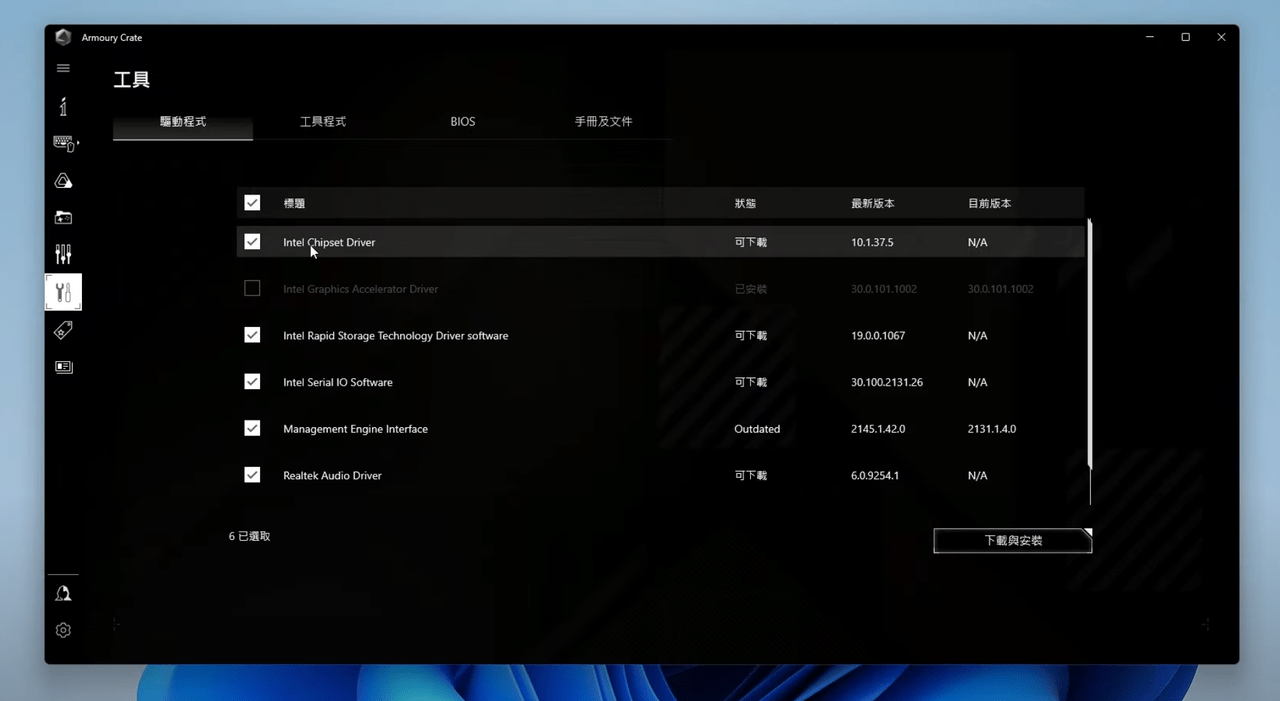Select the wrench Tools sidebar icon
Screen dimensions: 1280x701
coord(63,292)
